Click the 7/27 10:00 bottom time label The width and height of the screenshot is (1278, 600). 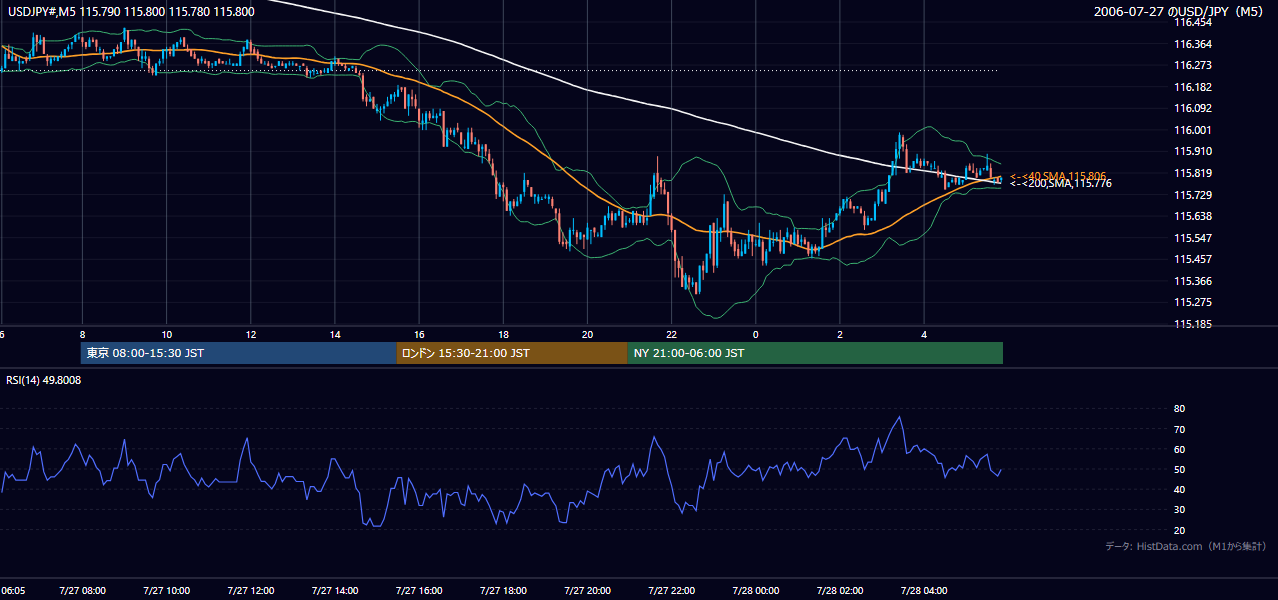[x=166, y=591]
